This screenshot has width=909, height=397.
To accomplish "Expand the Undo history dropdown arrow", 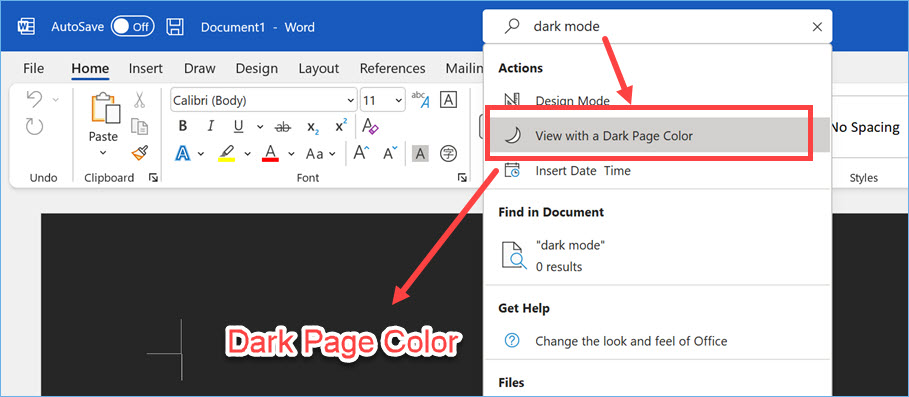I will coord(56,100).
